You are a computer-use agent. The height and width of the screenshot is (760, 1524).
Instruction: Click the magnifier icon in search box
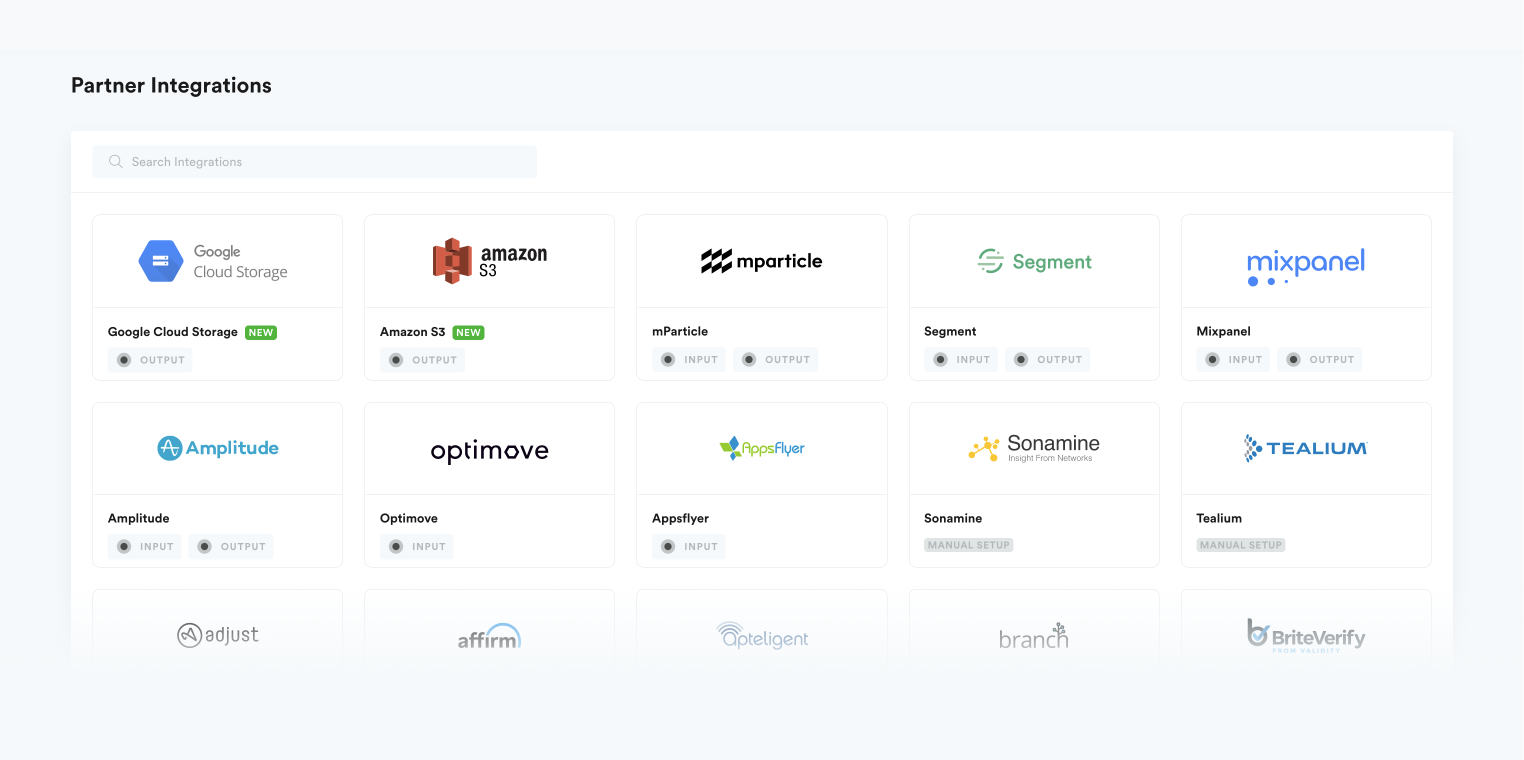pos(116,162)
